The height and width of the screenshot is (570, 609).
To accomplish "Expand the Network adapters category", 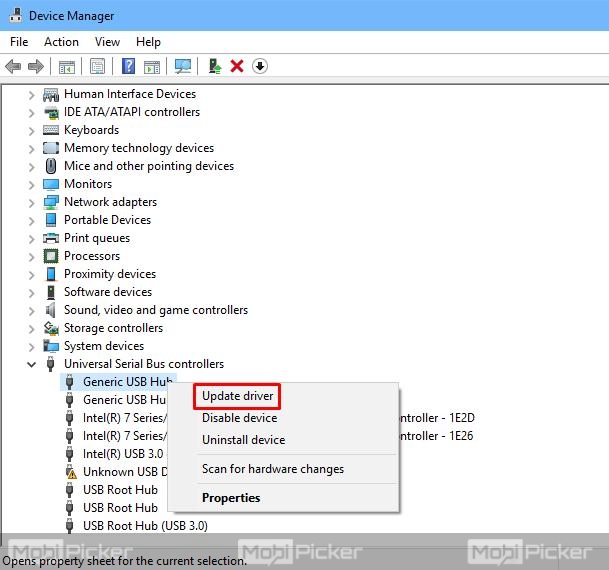I will (x=32, y=202).
